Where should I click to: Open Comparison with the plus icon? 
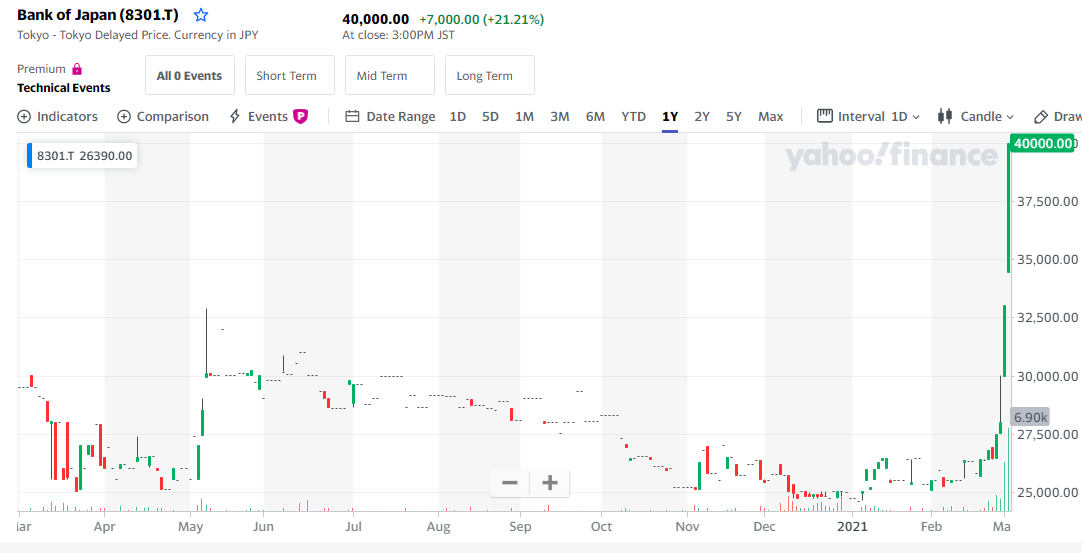point(124,117)
